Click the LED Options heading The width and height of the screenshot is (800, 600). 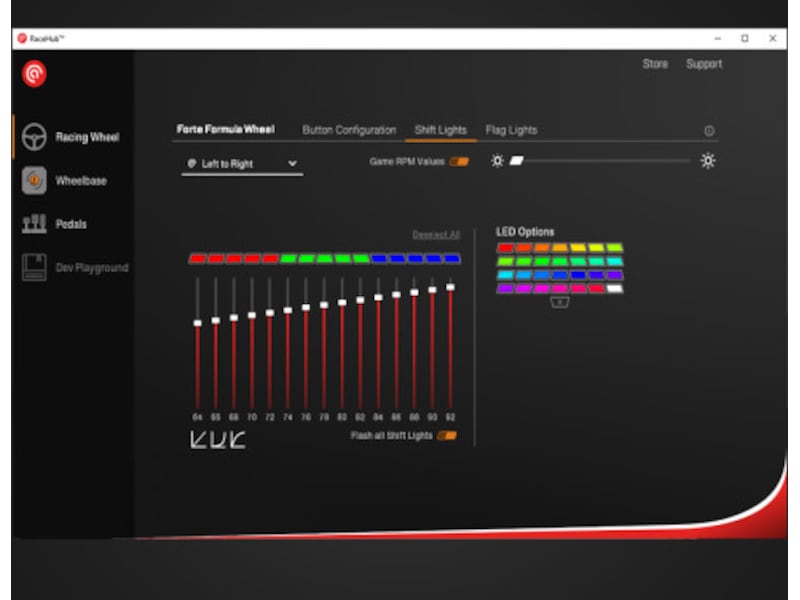(x=525, y=232)
